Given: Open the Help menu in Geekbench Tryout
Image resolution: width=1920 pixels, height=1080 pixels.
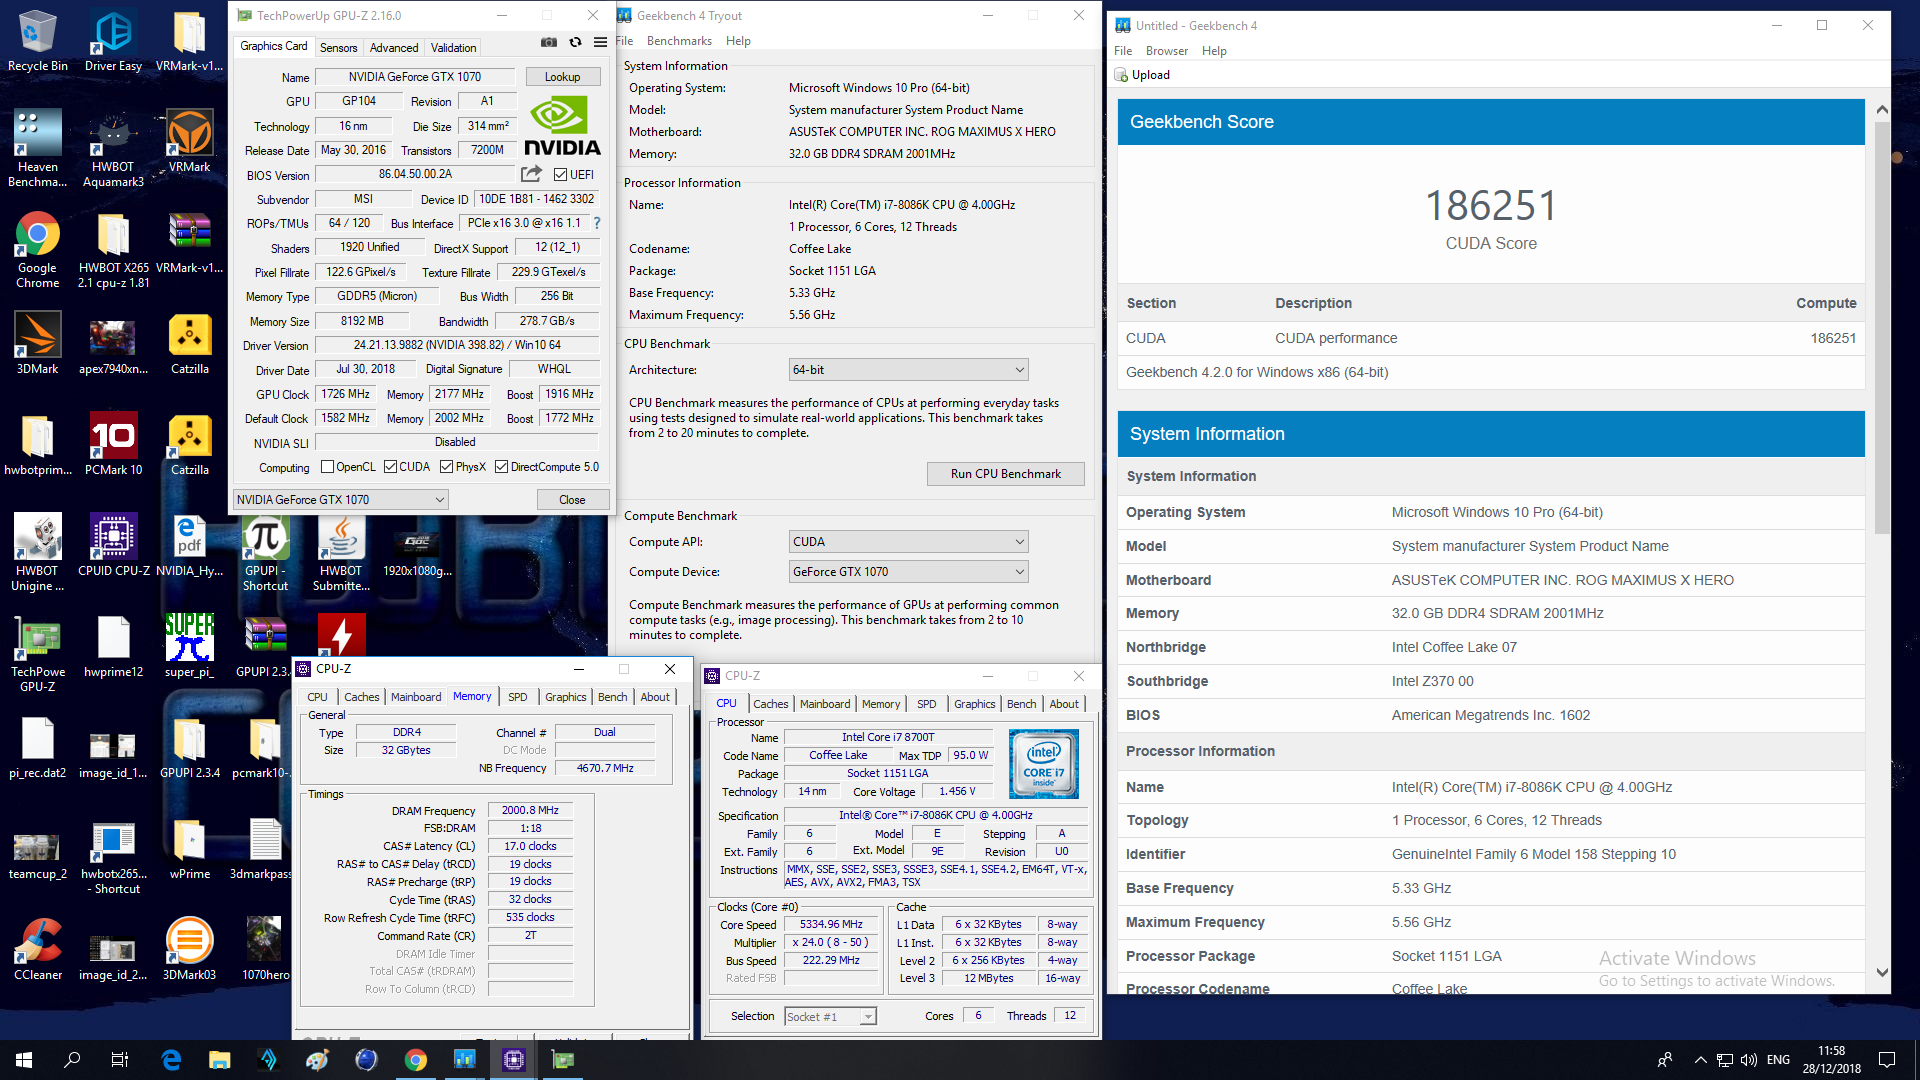Looking at the screenshot, I should (x=738, y=41).
